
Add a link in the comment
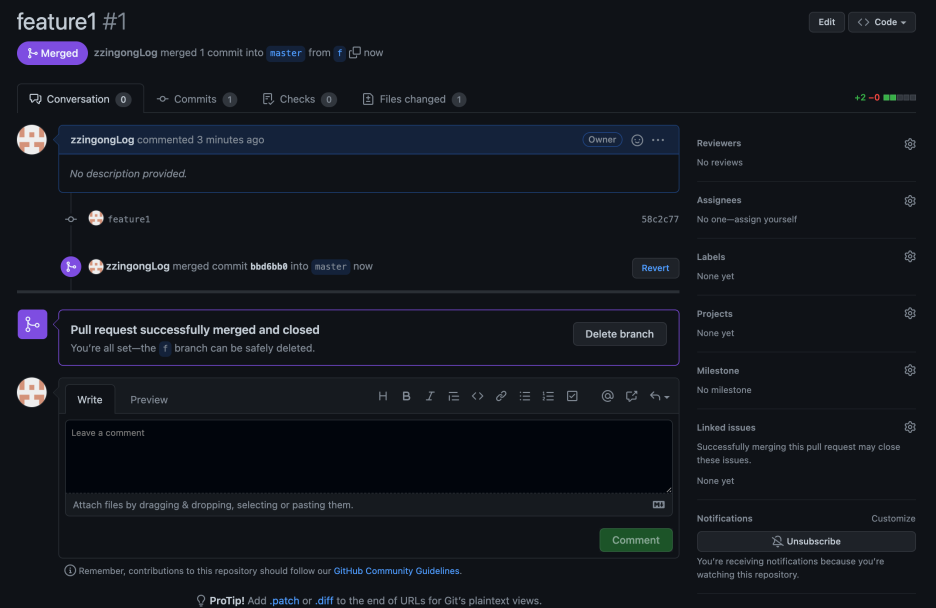coord(501,396)
